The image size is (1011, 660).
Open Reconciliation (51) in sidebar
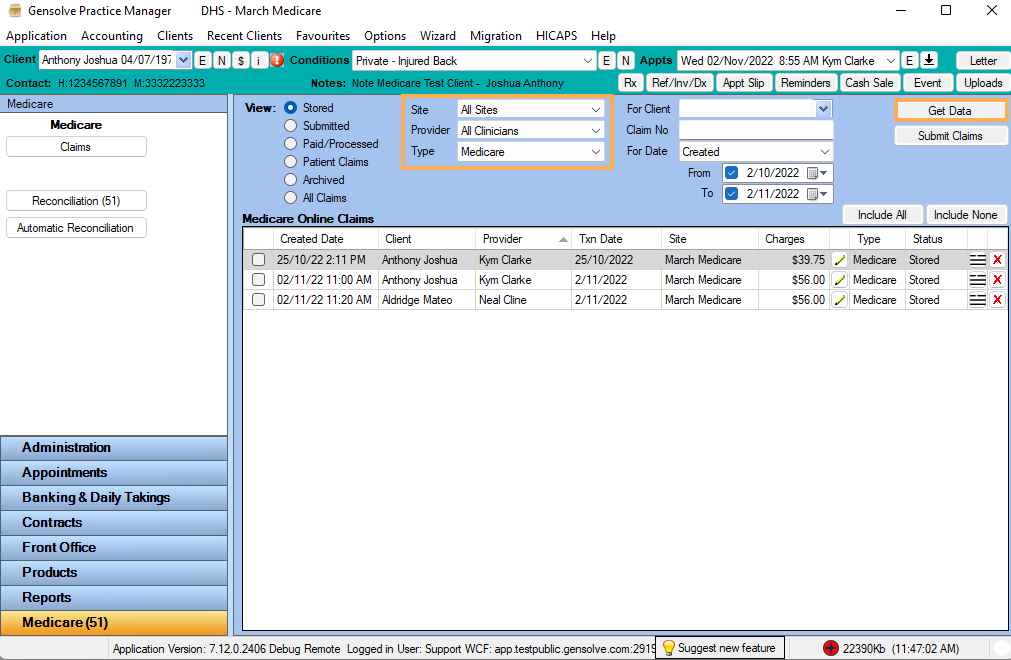coord(76,200)
